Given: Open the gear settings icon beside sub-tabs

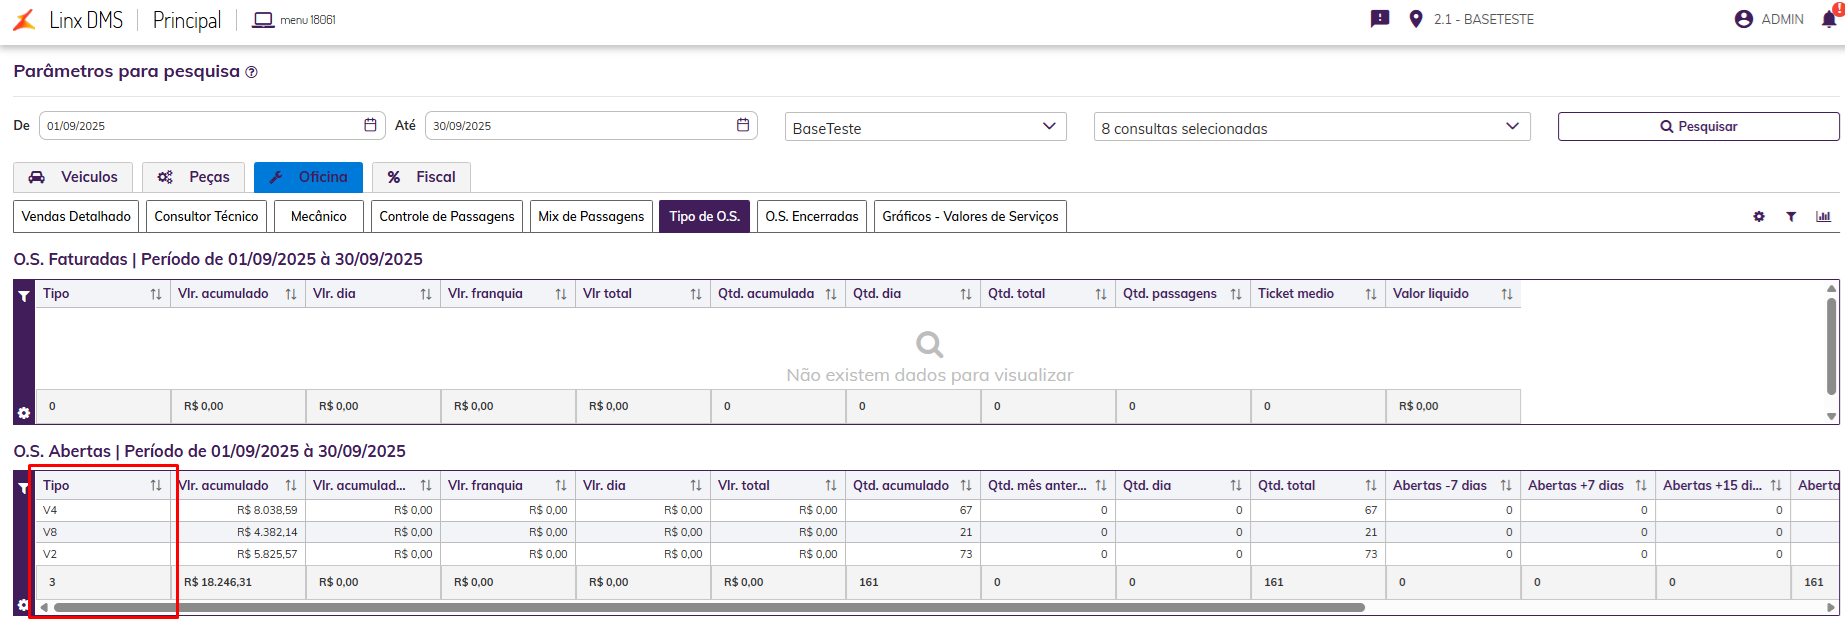Looking at the screenshot, I should point(1759,217).
